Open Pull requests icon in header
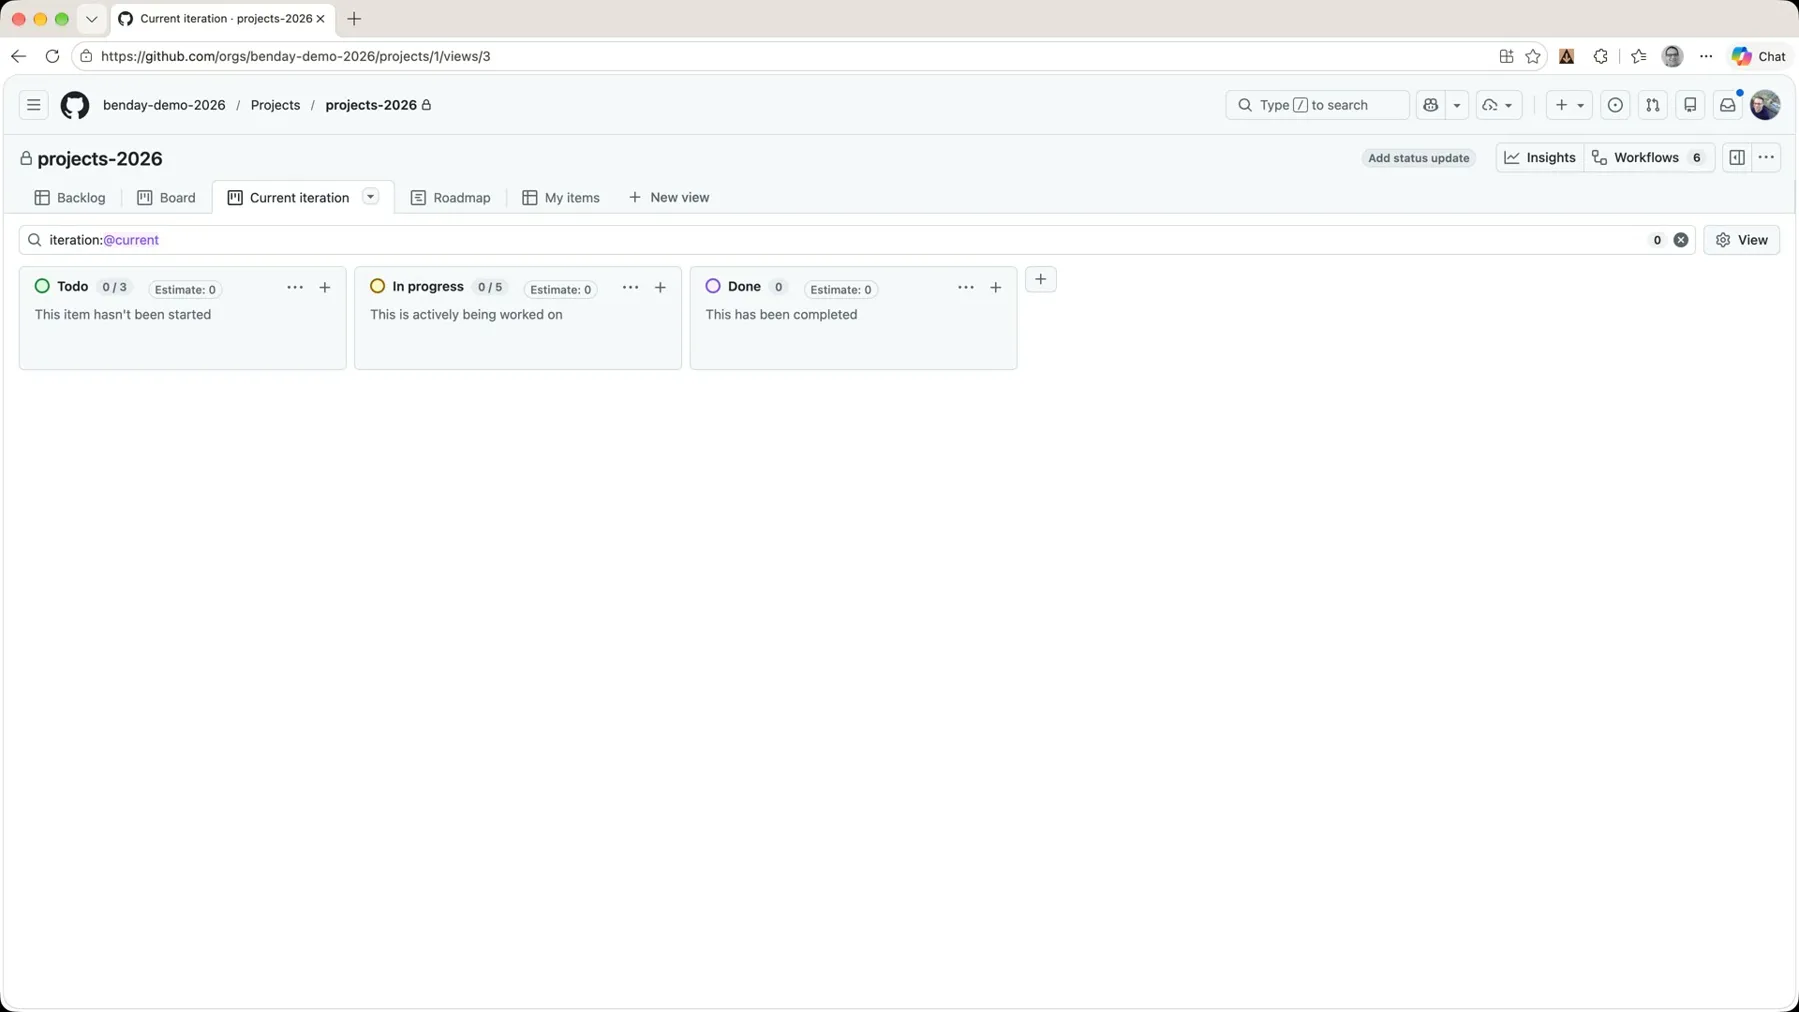The image size is (1799, 1012). (x=1653, y=105)
